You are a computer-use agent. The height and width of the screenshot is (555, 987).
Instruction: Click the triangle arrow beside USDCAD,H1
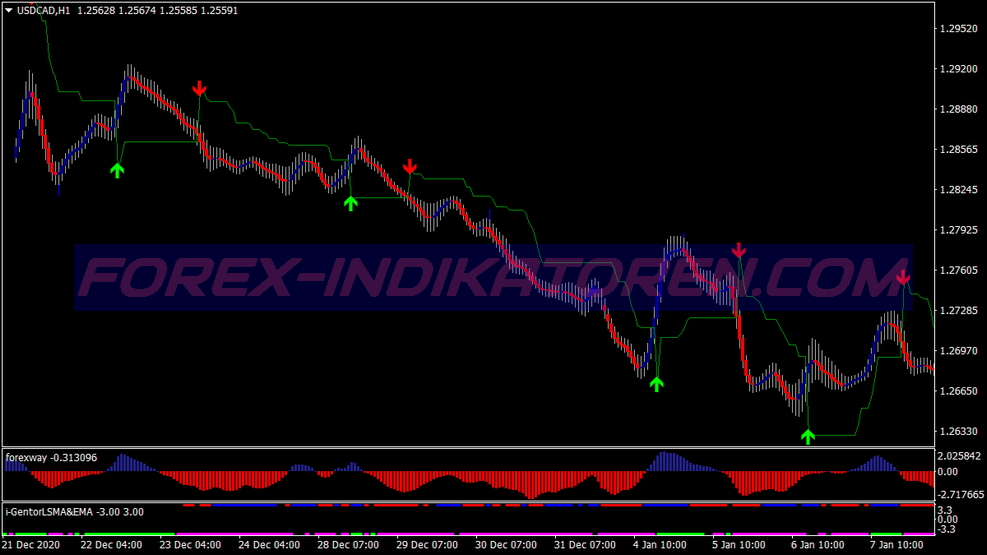(x=9, y=10)
